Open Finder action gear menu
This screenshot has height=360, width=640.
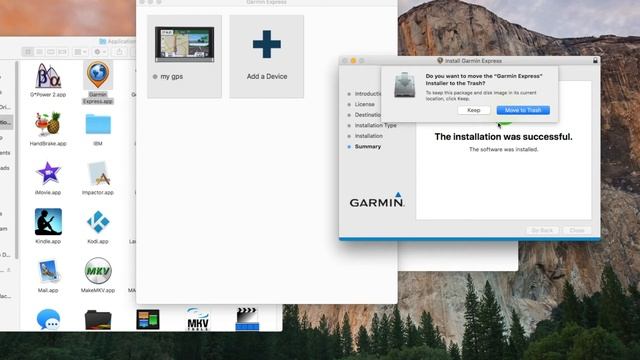coord(100,52)
